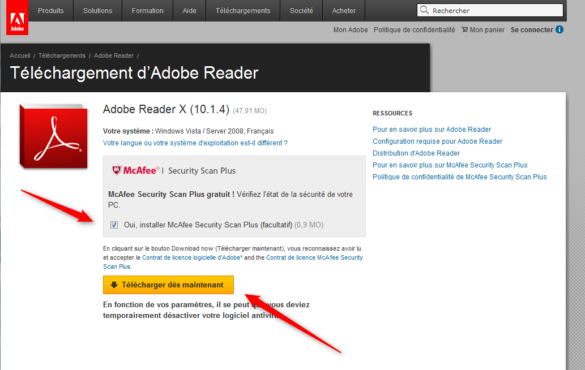The height and width of the screenshot is (370, 585).
Task: Open Politique de confidentialité de McAfee link
Action: point(459,177)
